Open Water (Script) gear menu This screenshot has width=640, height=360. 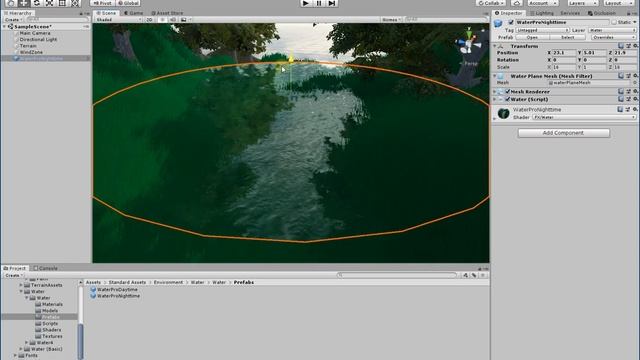click(635, 99)
